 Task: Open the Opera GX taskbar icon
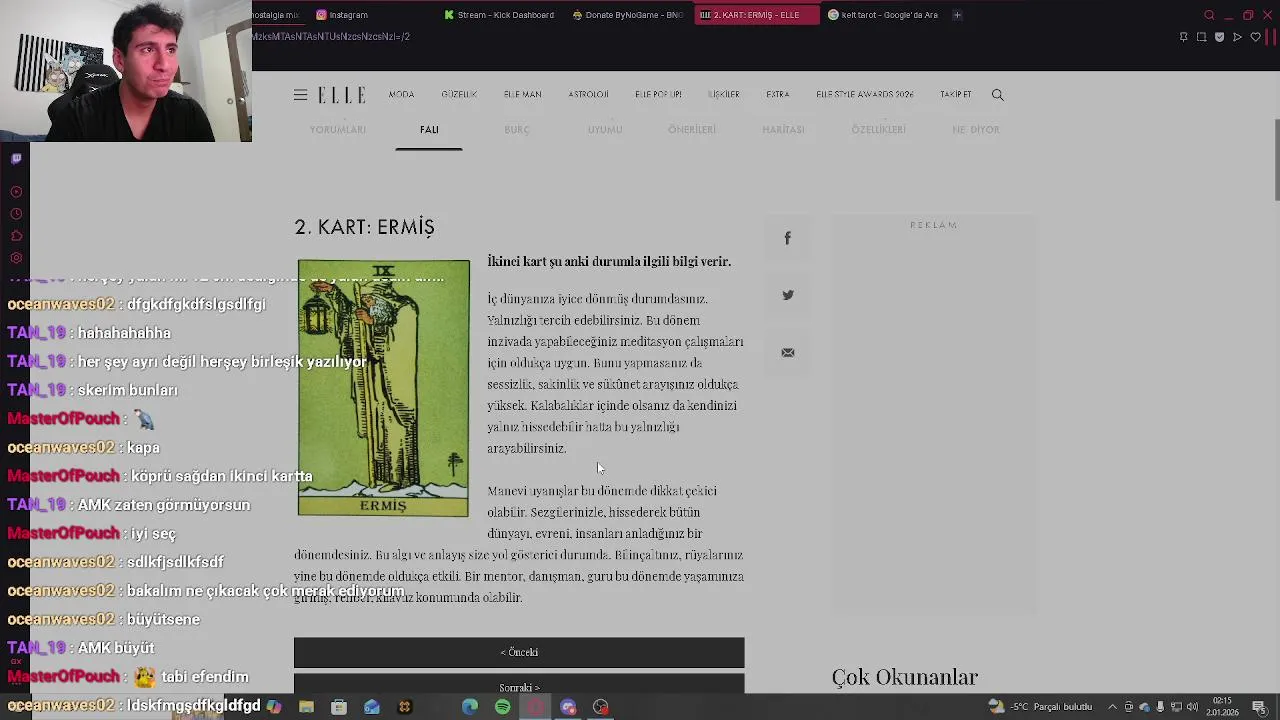[535, 707]
